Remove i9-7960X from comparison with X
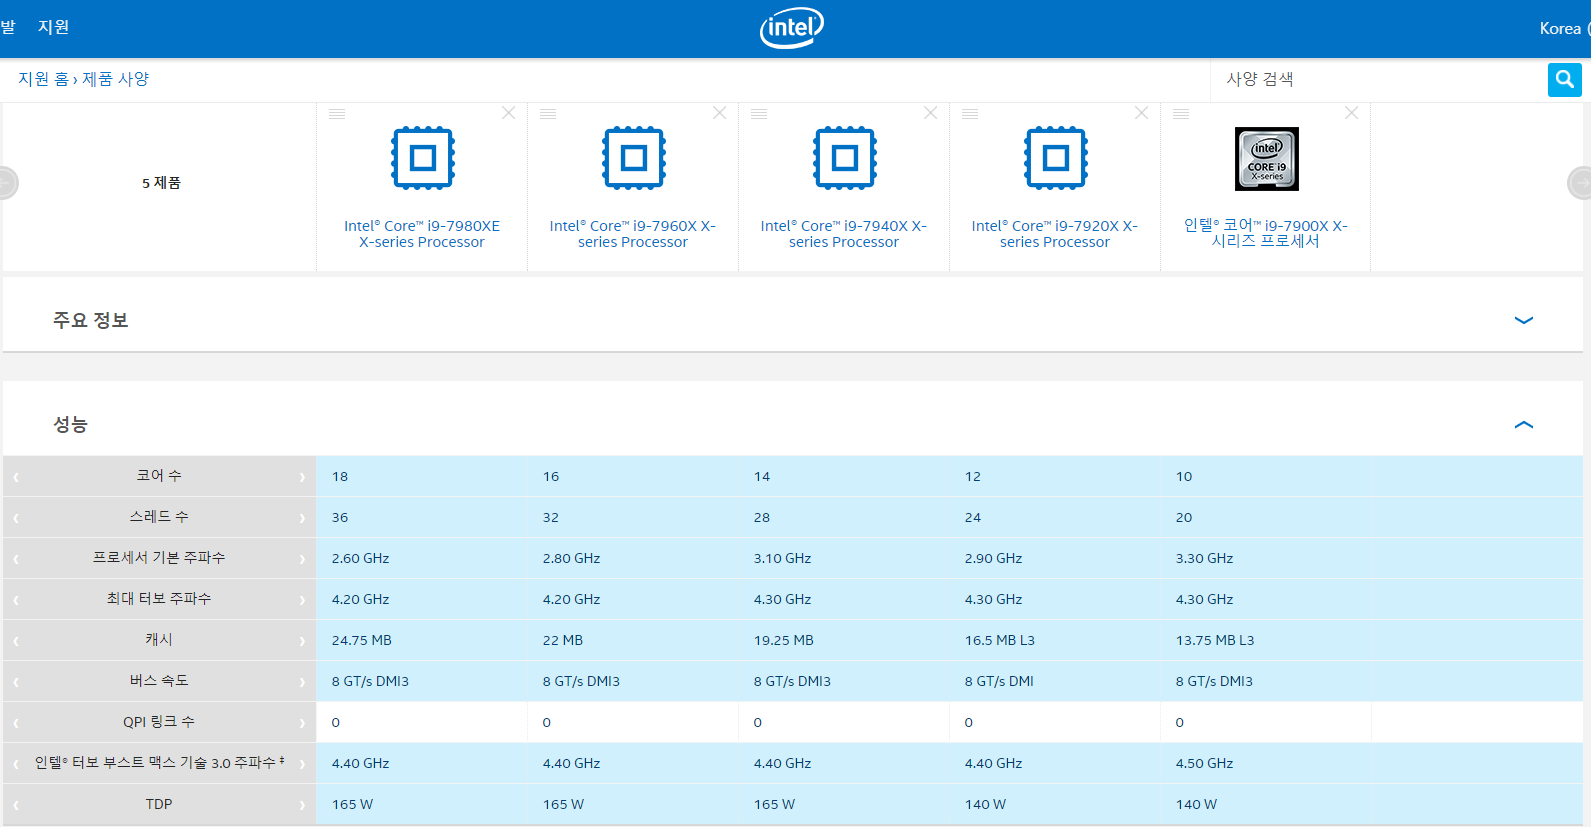1591x827 pixels. pyautogui.click(x=720, y=113)
